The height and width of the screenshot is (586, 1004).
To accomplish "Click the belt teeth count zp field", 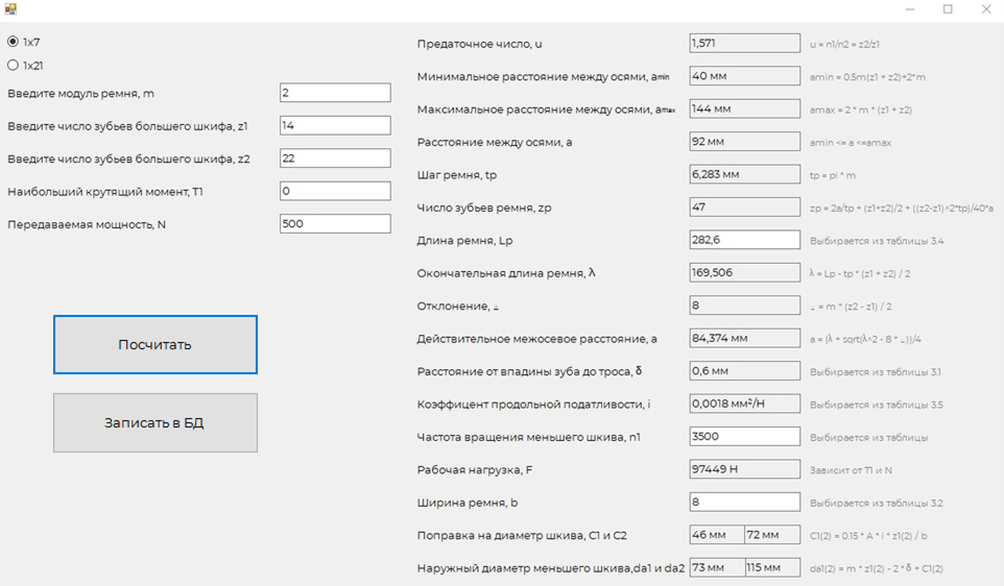I will [745, 207].
